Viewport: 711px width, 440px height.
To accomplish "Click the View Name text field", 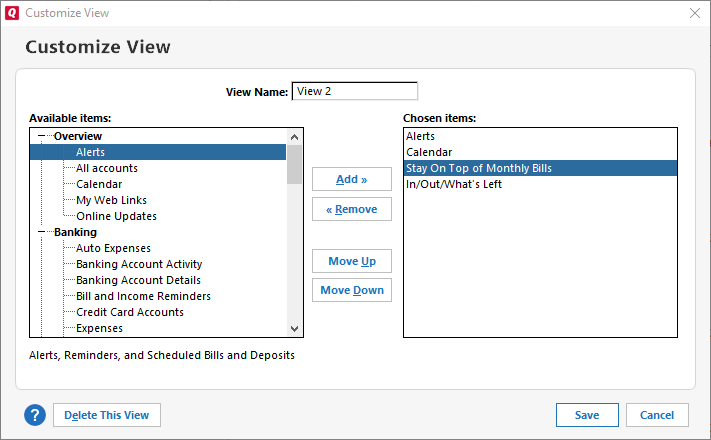I will [x=354, y=91].
